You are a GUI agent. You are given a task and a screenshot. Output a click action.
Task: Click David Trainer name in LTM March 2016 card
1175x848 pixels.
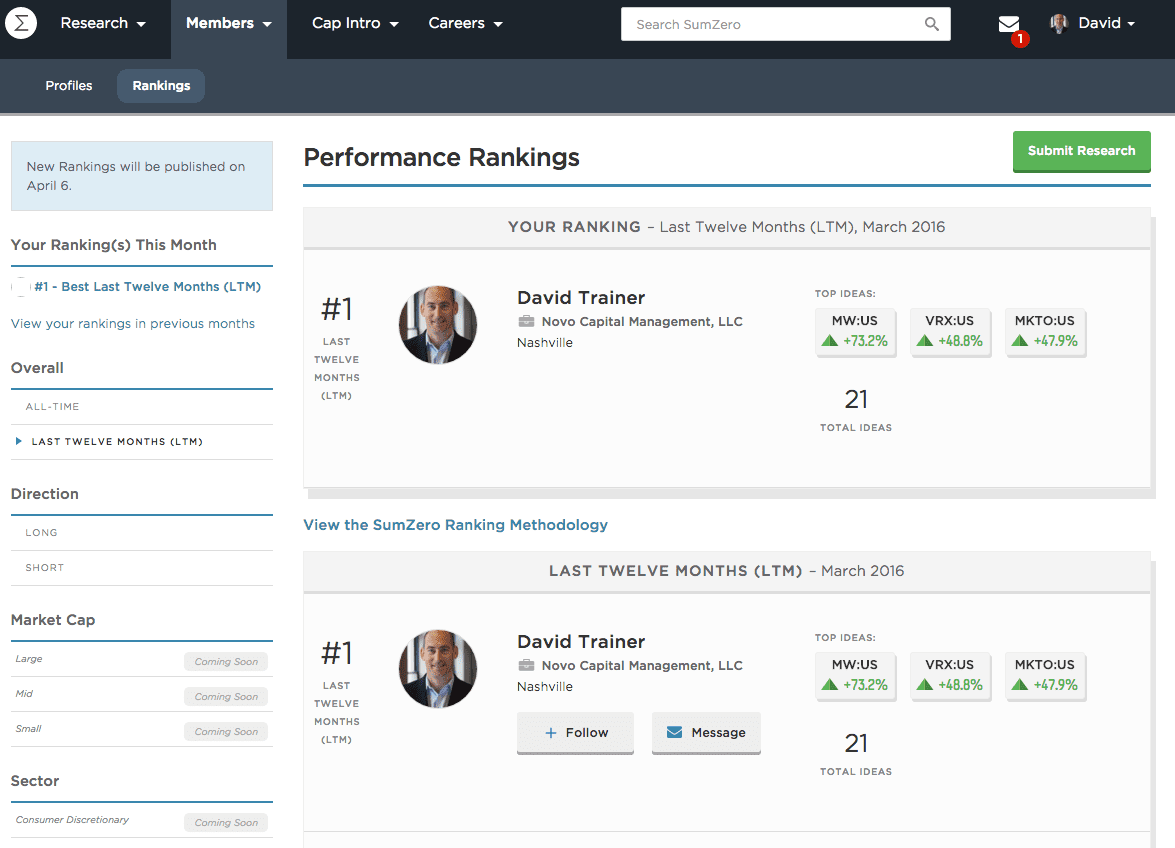pyautogui.click(x=581, y=641)
